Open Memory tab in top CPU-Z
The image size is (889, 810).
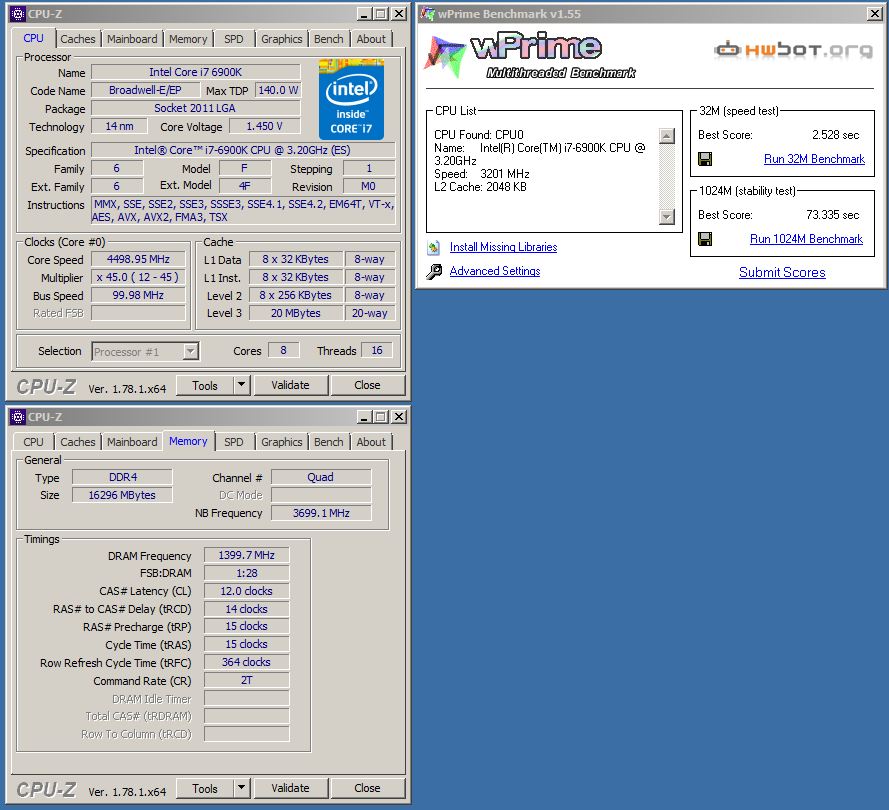[x=188, y=39]
